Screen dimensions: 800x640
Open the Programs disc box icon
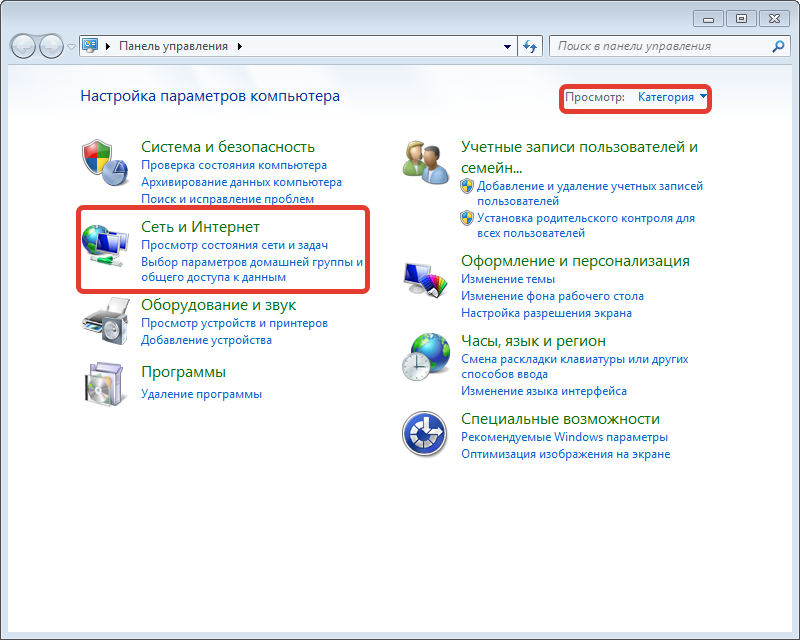106,383
